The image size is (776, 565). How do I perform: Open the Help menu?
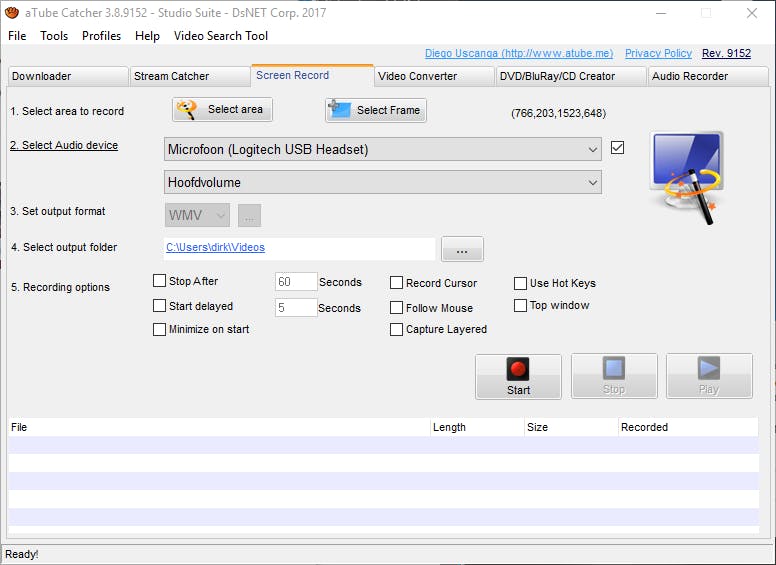(x=147, y=36)
